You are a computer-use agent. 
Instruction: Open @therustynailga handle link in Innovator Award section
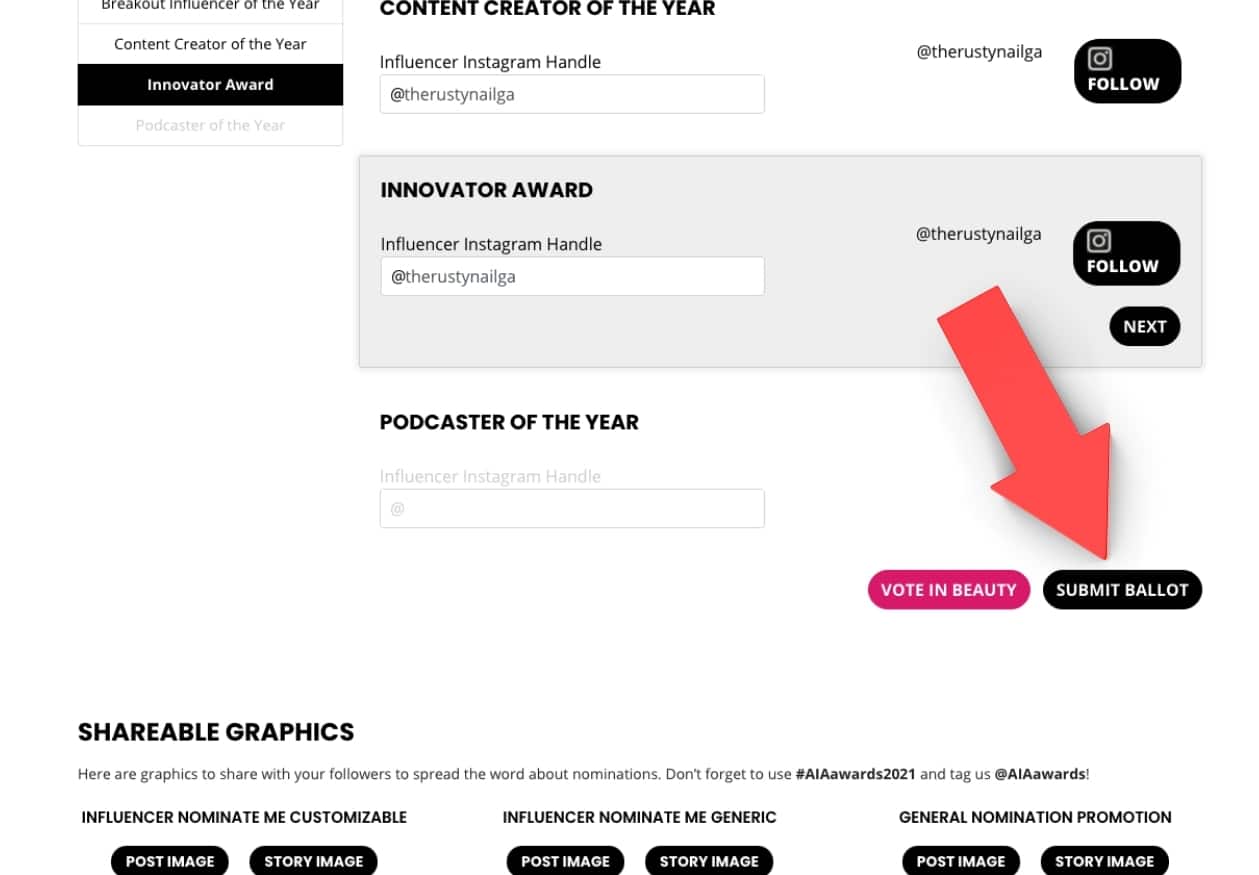tap(978, 234)
